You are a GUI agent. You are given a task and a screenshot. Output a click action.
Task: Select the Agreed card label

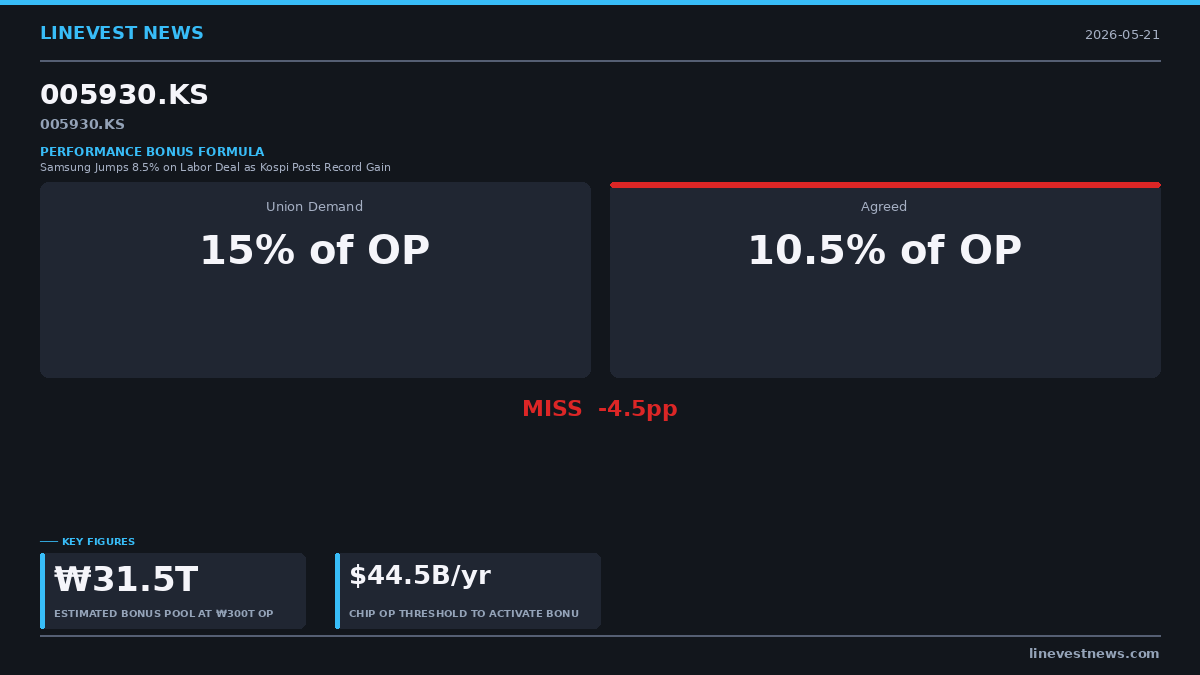[884, 207]
